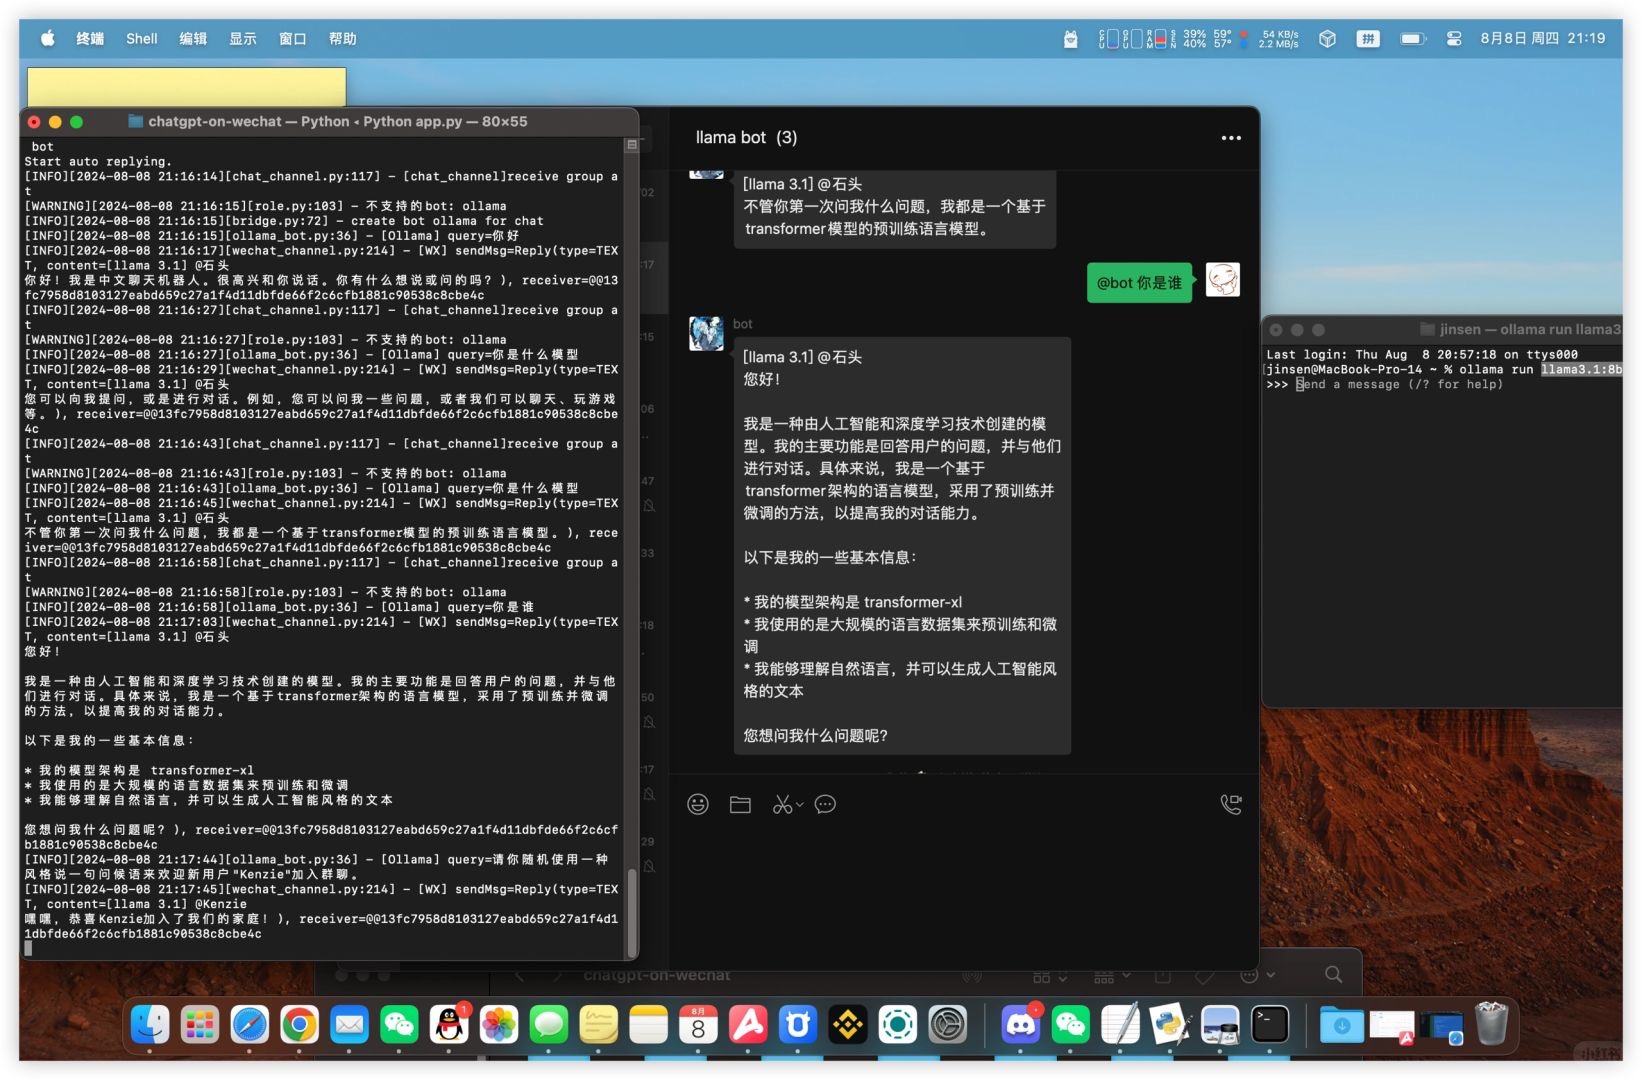Click the 'bot' sender name above the reply
Viewport: 1642px width, 1080px height.
point(742,324)
